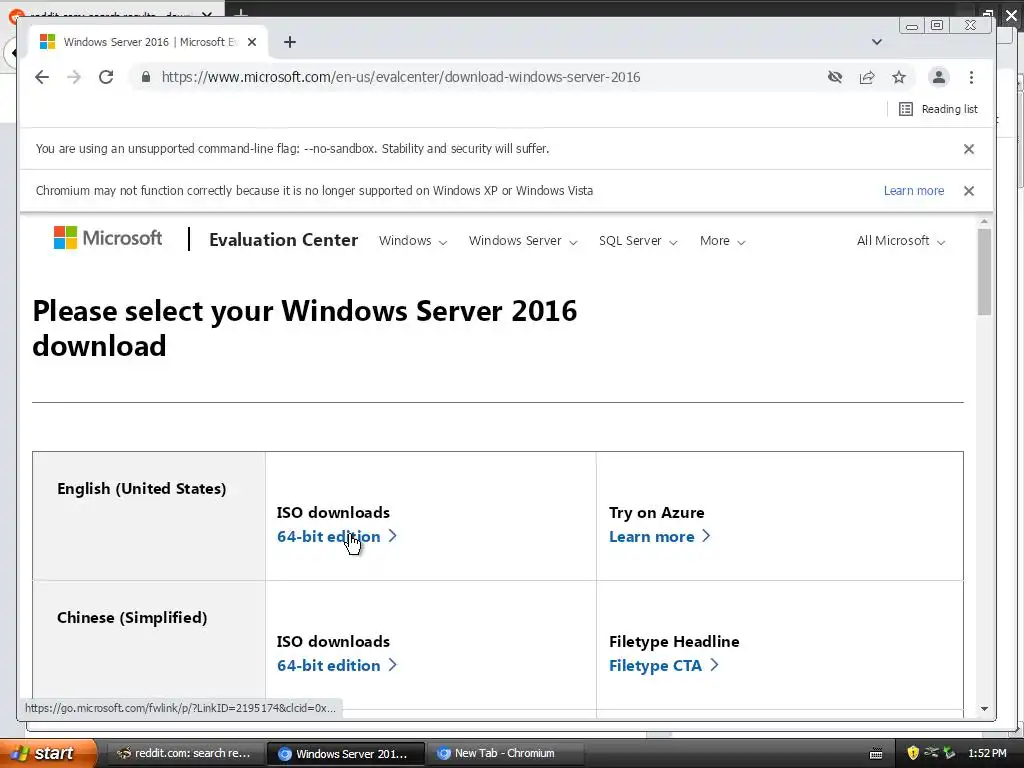The height and width of the screenshot is (768, 1024).
Task: Click Learn more under Try on Azure
Action: coord(659,536)
